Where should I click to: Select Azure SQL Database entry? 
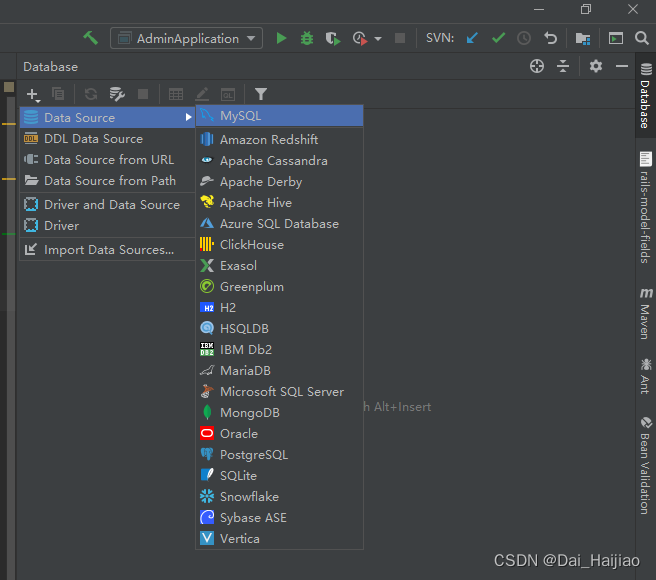tap(279, 223)
